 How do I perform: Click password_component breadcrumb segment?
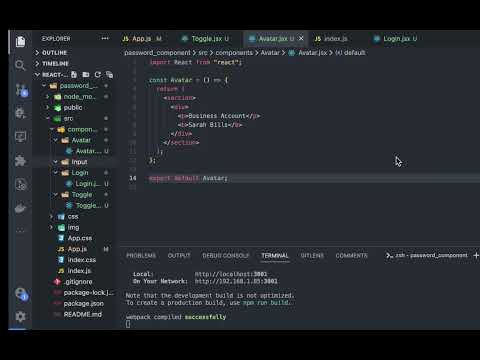pos(157,53)
